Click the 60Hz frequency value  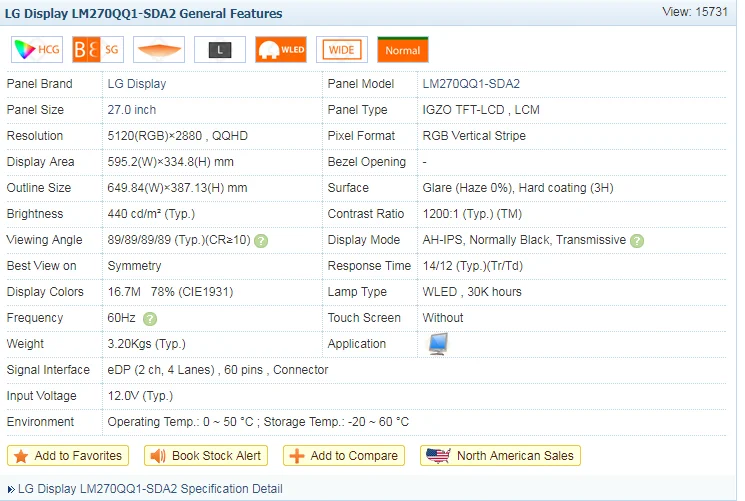click(122, 318)
